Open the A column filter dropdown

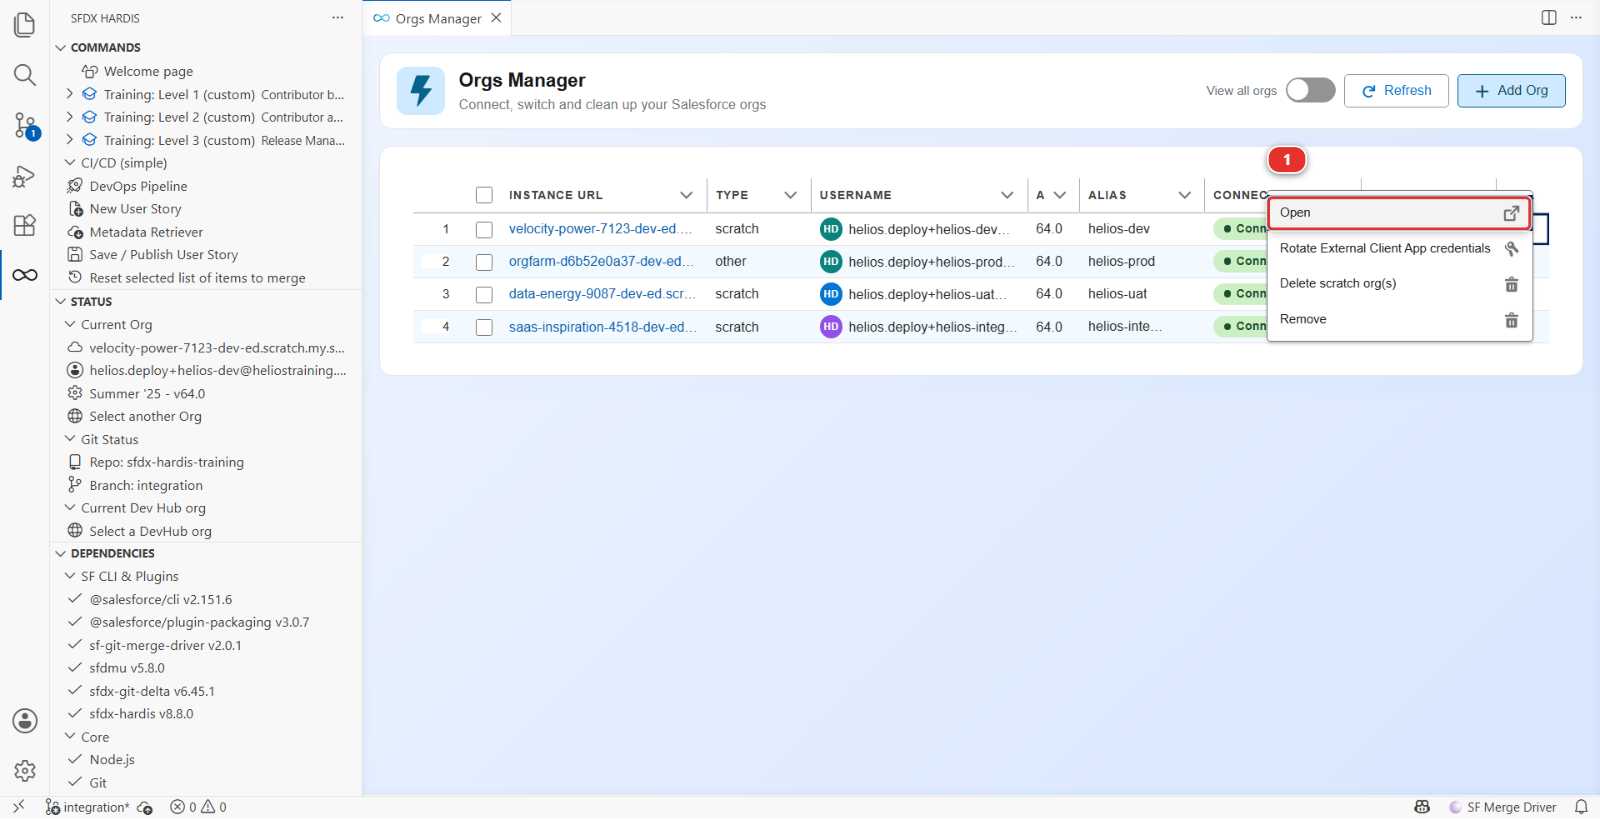pyautogui.click(x=1060, y=195)
